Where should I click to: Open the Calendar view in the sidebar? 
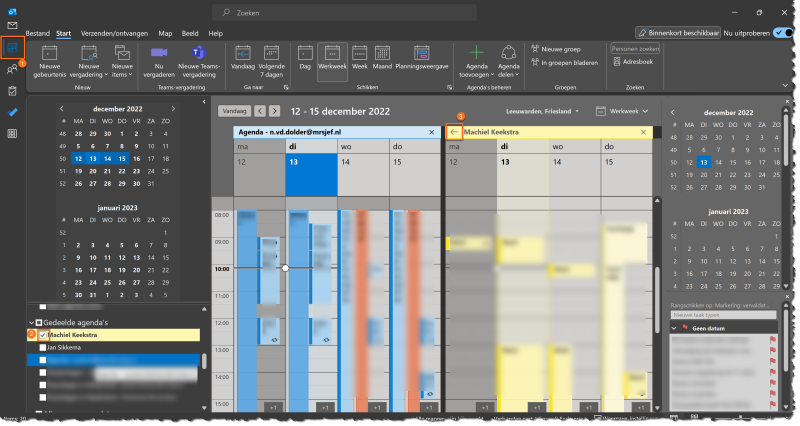click(13, 47)
